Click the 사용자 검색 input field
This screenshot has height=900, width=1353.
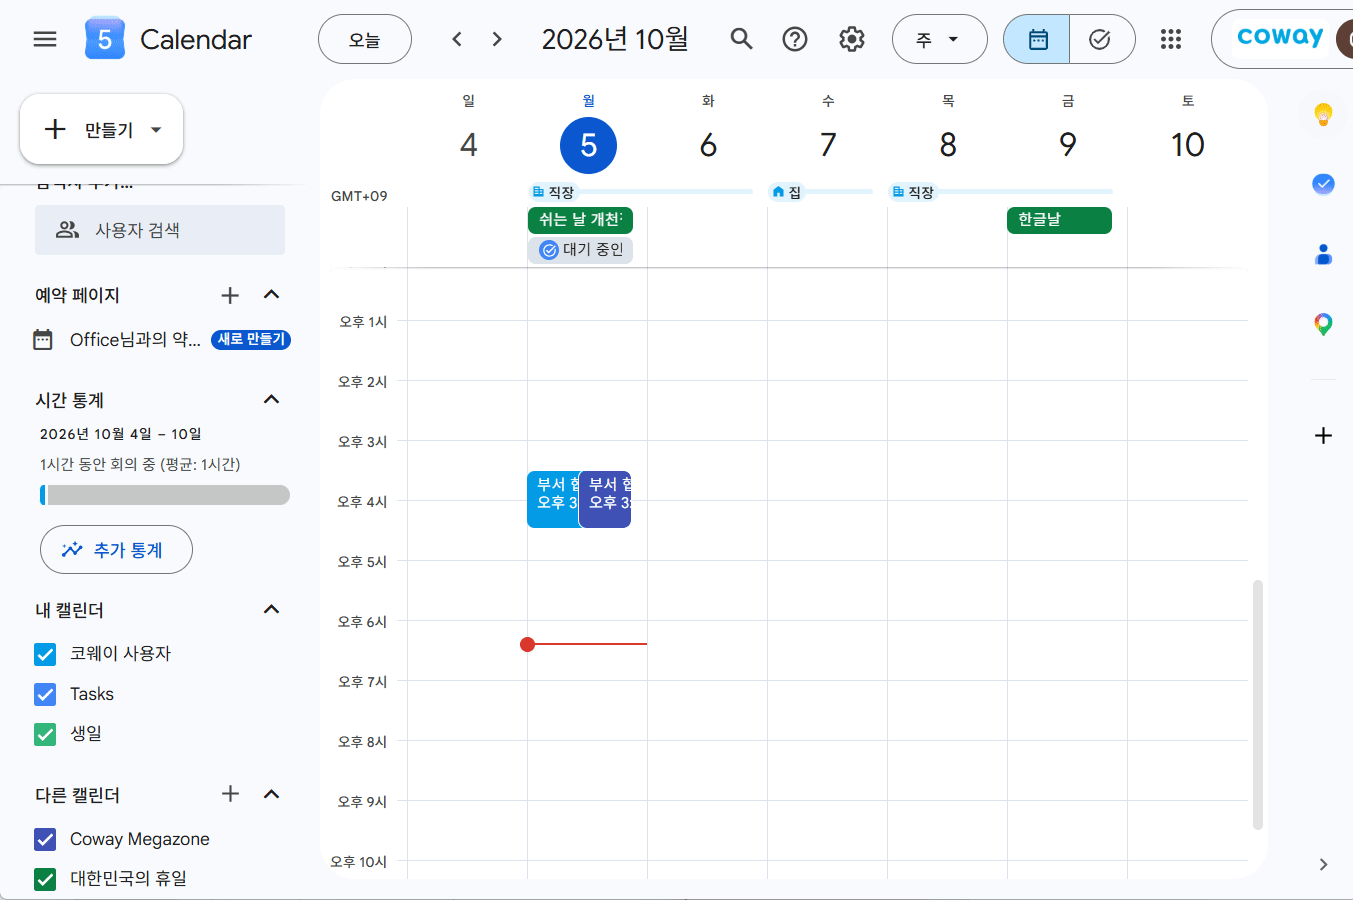160,230
